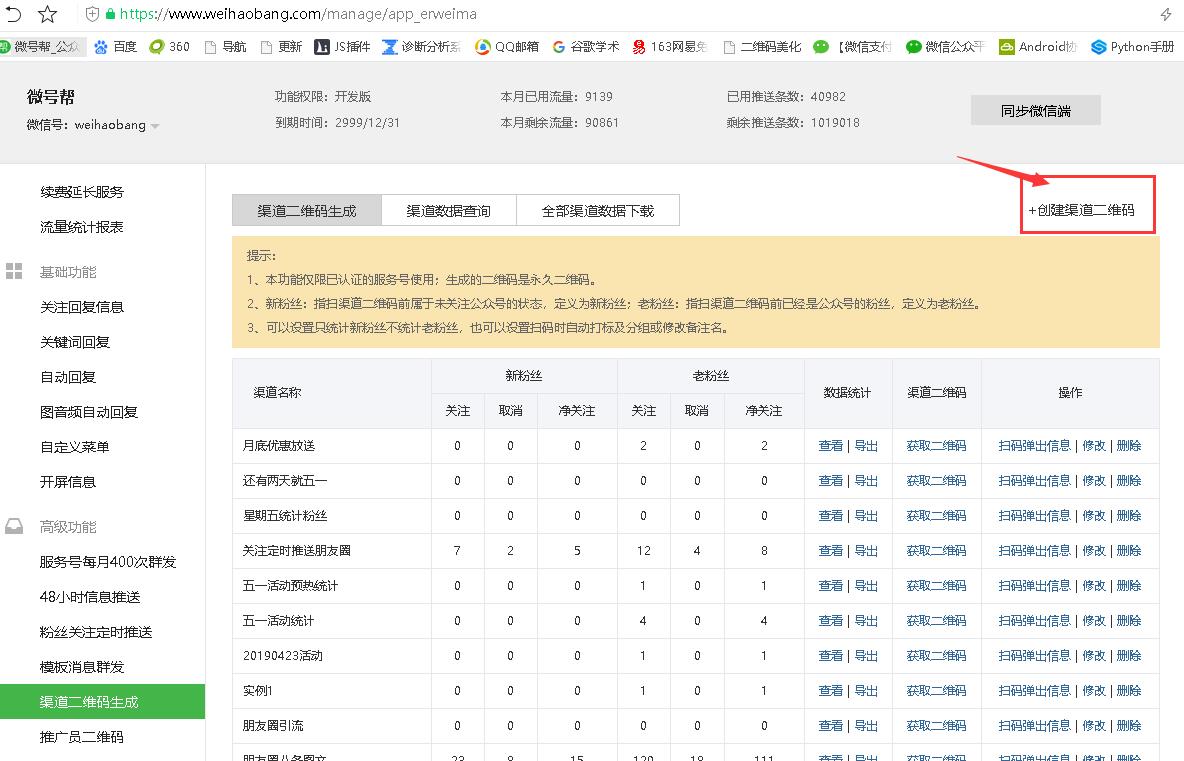Open the 百度 bookmark

[116, 47]
